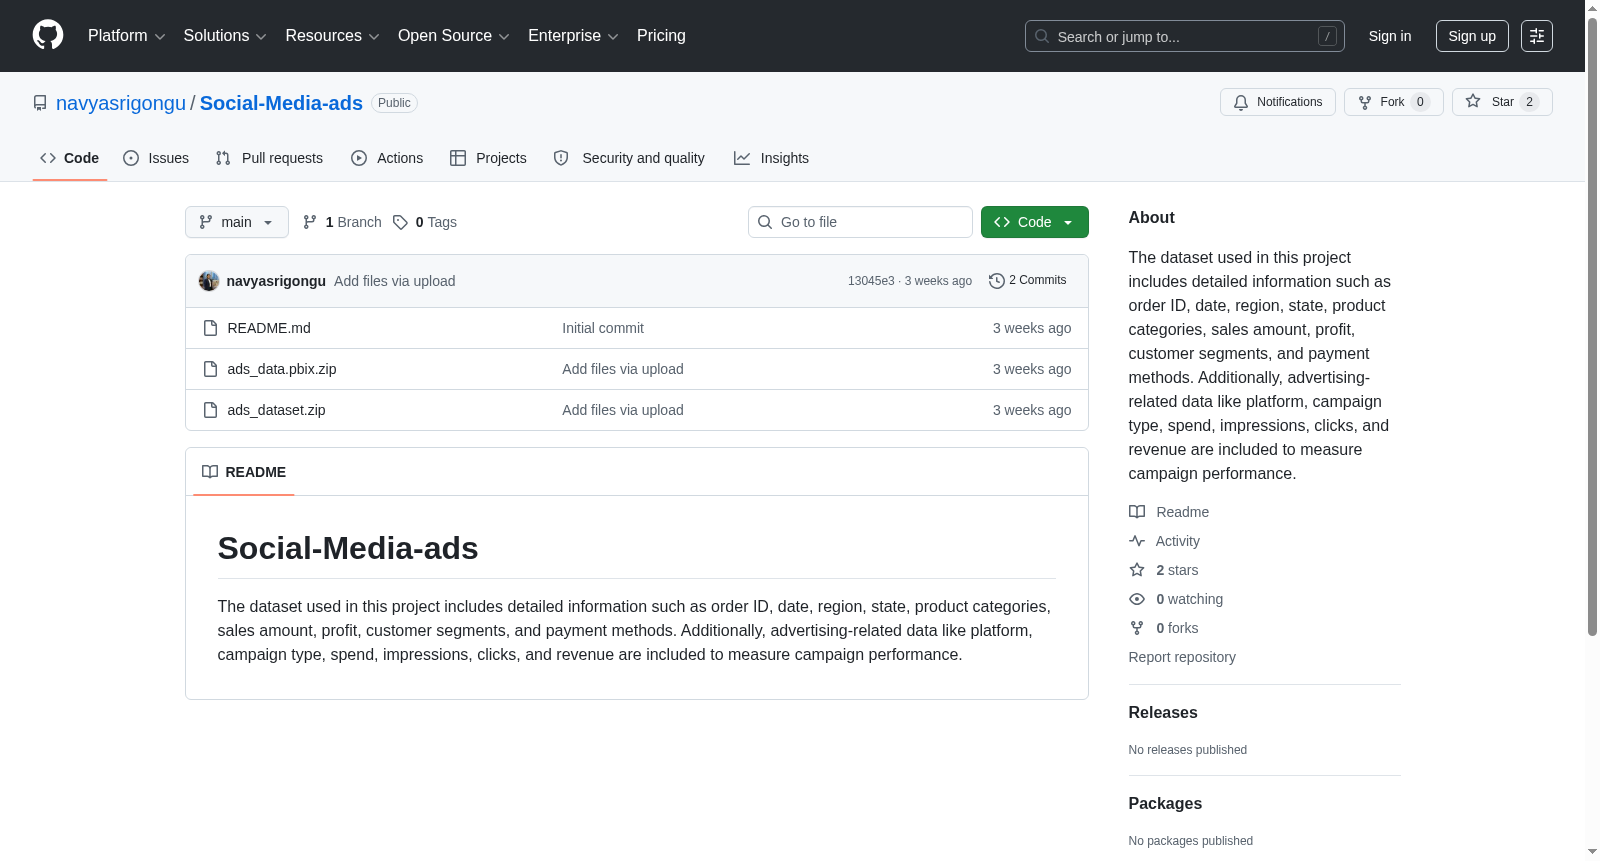Open the 2 Commits history link

click(1028, 281)
